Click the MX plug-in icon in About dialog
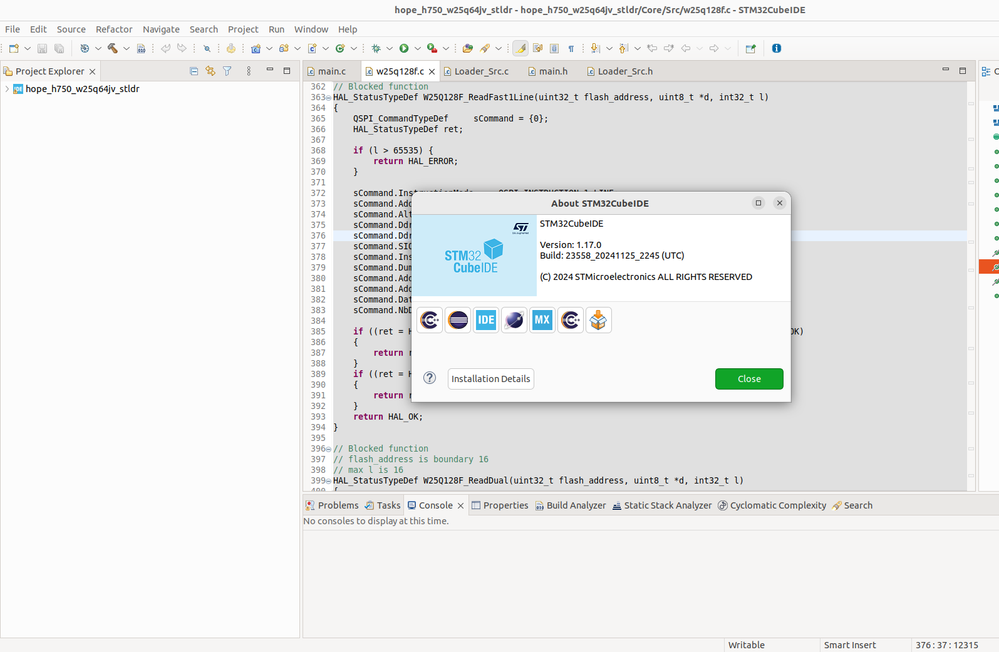This screenshot has height=652, width=999. [542, 320]
